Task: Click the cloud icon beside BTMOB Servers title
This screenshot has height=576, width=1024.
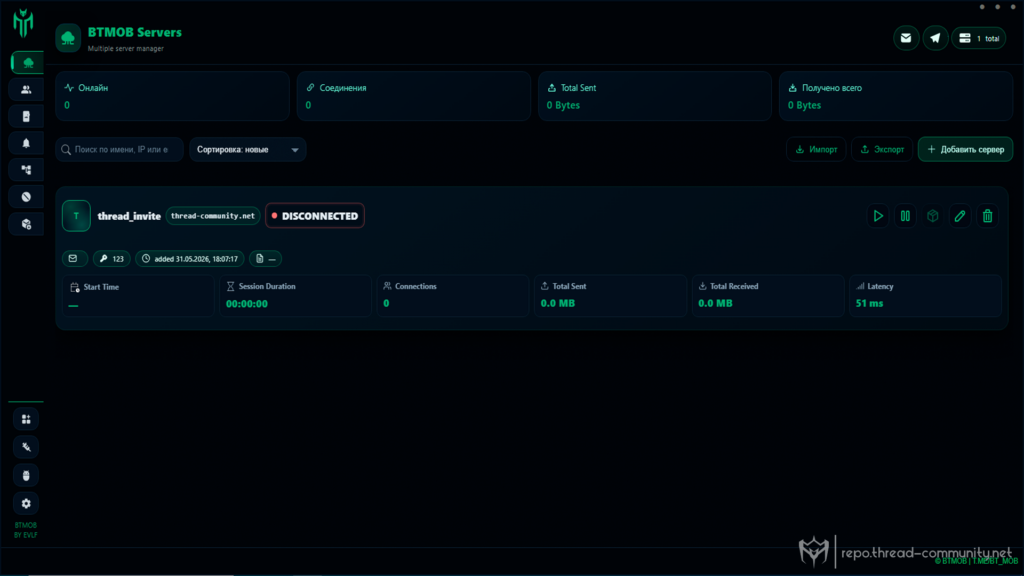Action: pos(68,39)
